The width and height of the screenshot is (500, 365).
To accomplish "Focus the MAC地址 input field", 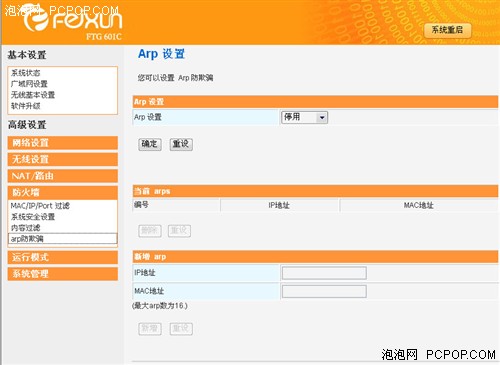I will [x=324, y=291].
